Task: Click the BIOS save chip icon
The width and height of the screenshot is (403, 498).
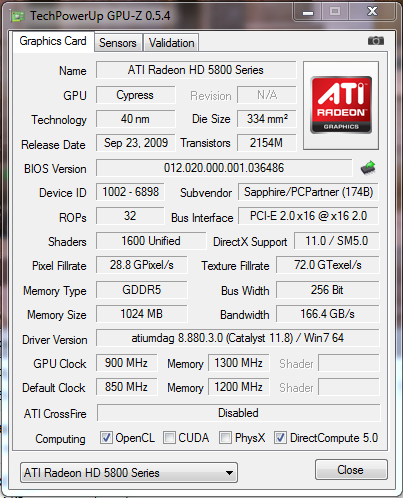Action: point(368,168)
